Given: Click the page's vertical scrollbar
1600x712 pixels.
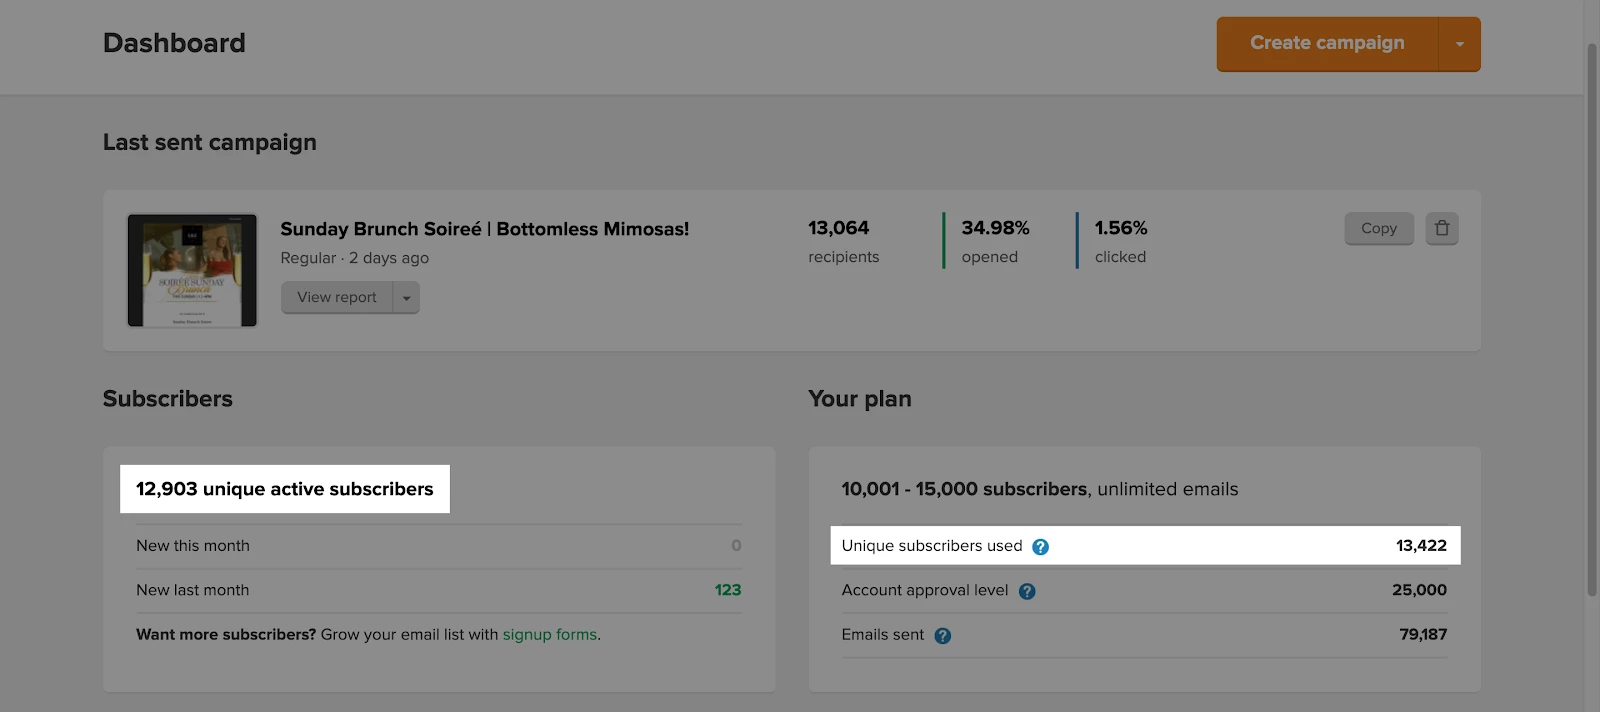Looking at the screenshot, I should pos(1592,320).
